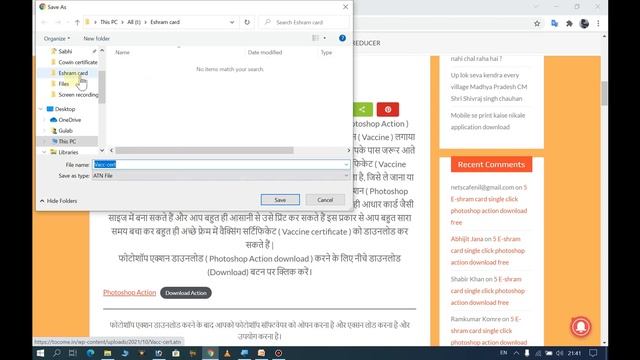Select Libraries in the navigation tree
Screen dimensions: 640x360
(68, 152)
